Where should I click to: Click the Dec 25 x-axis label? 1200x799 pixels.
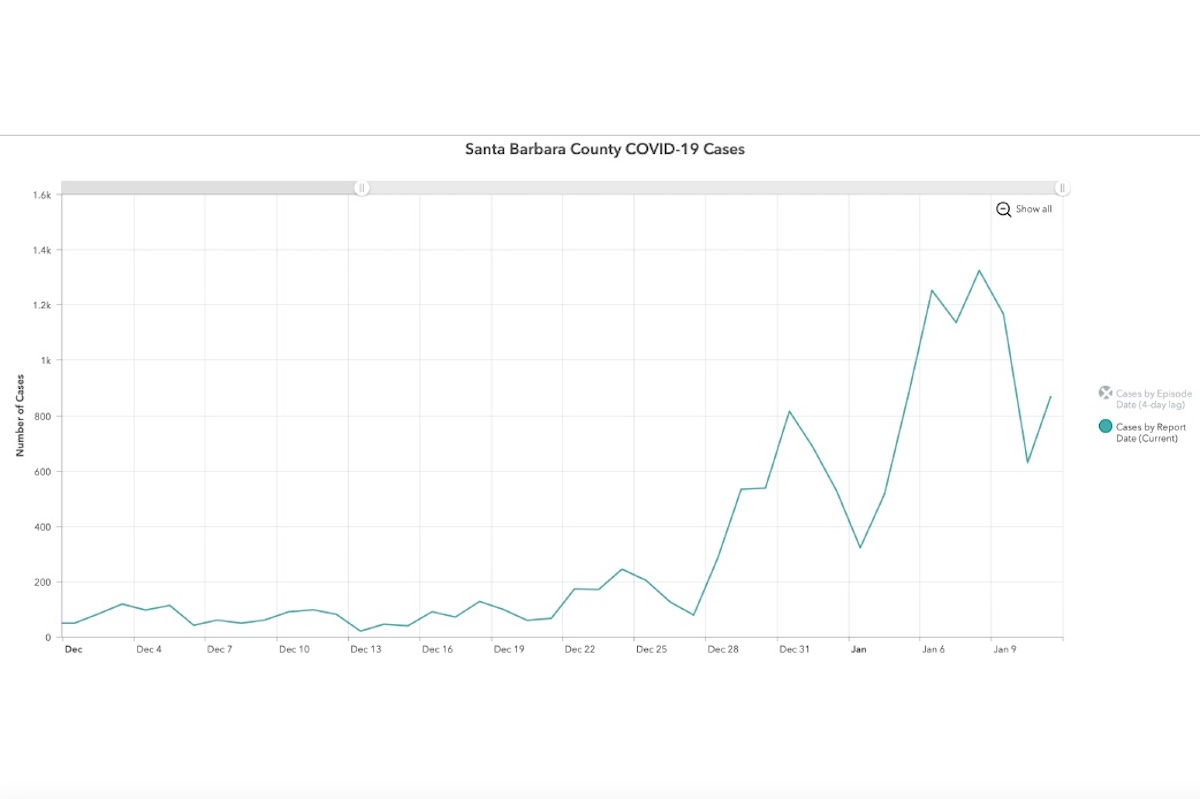click(651, 649)
